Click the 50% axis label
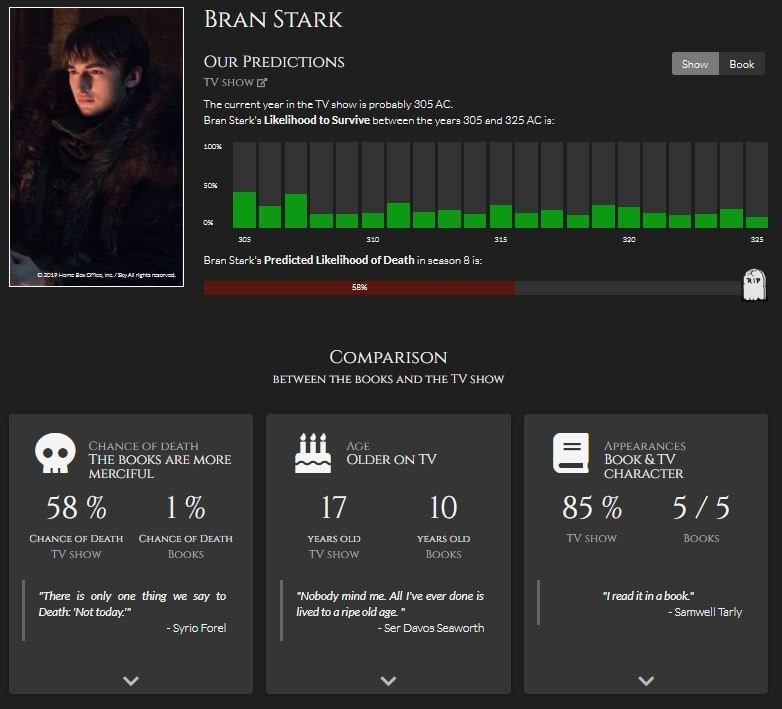 coord(210,185)
